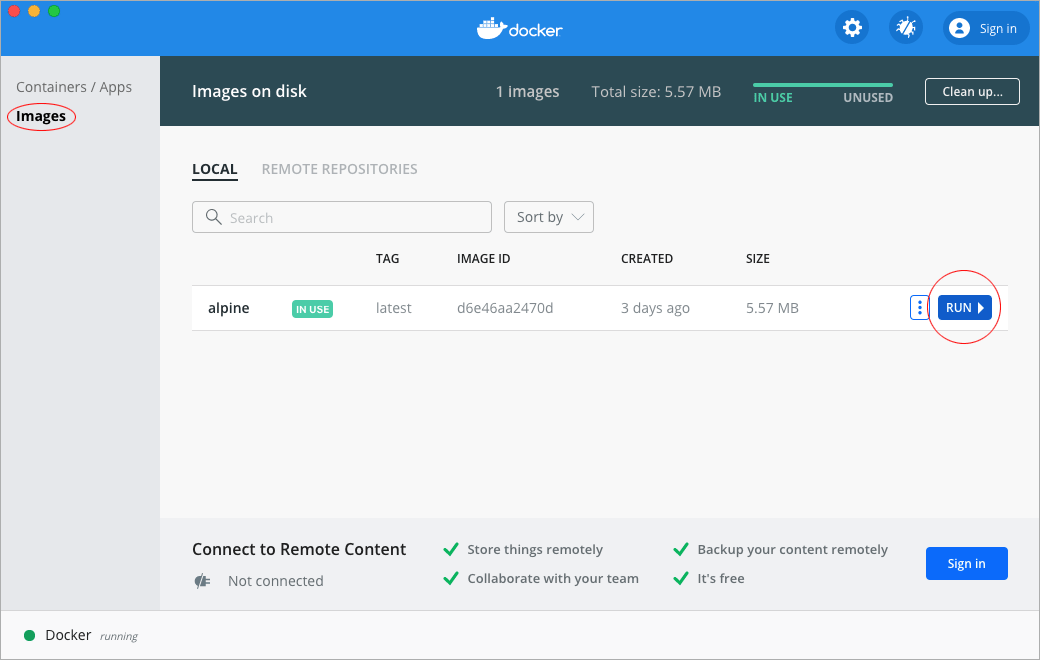Click the SIZE column header
Viewport: 1040px width, 660px height.
coord(757,259)
